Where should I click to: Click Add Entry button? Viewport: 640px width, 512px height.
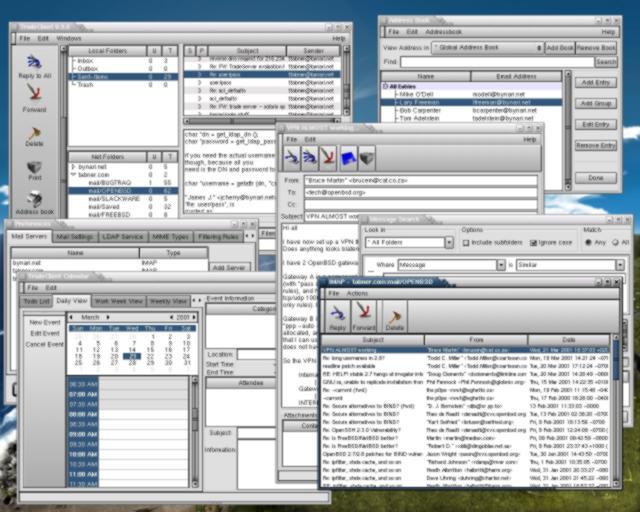click(x=596, y=83)
